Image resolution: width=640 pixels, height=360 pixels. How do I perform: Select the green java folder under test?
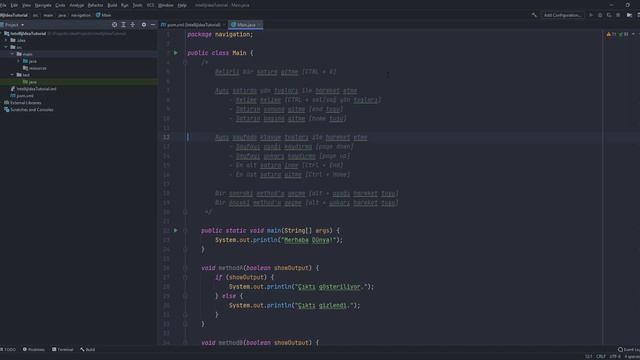coord(30,82)
